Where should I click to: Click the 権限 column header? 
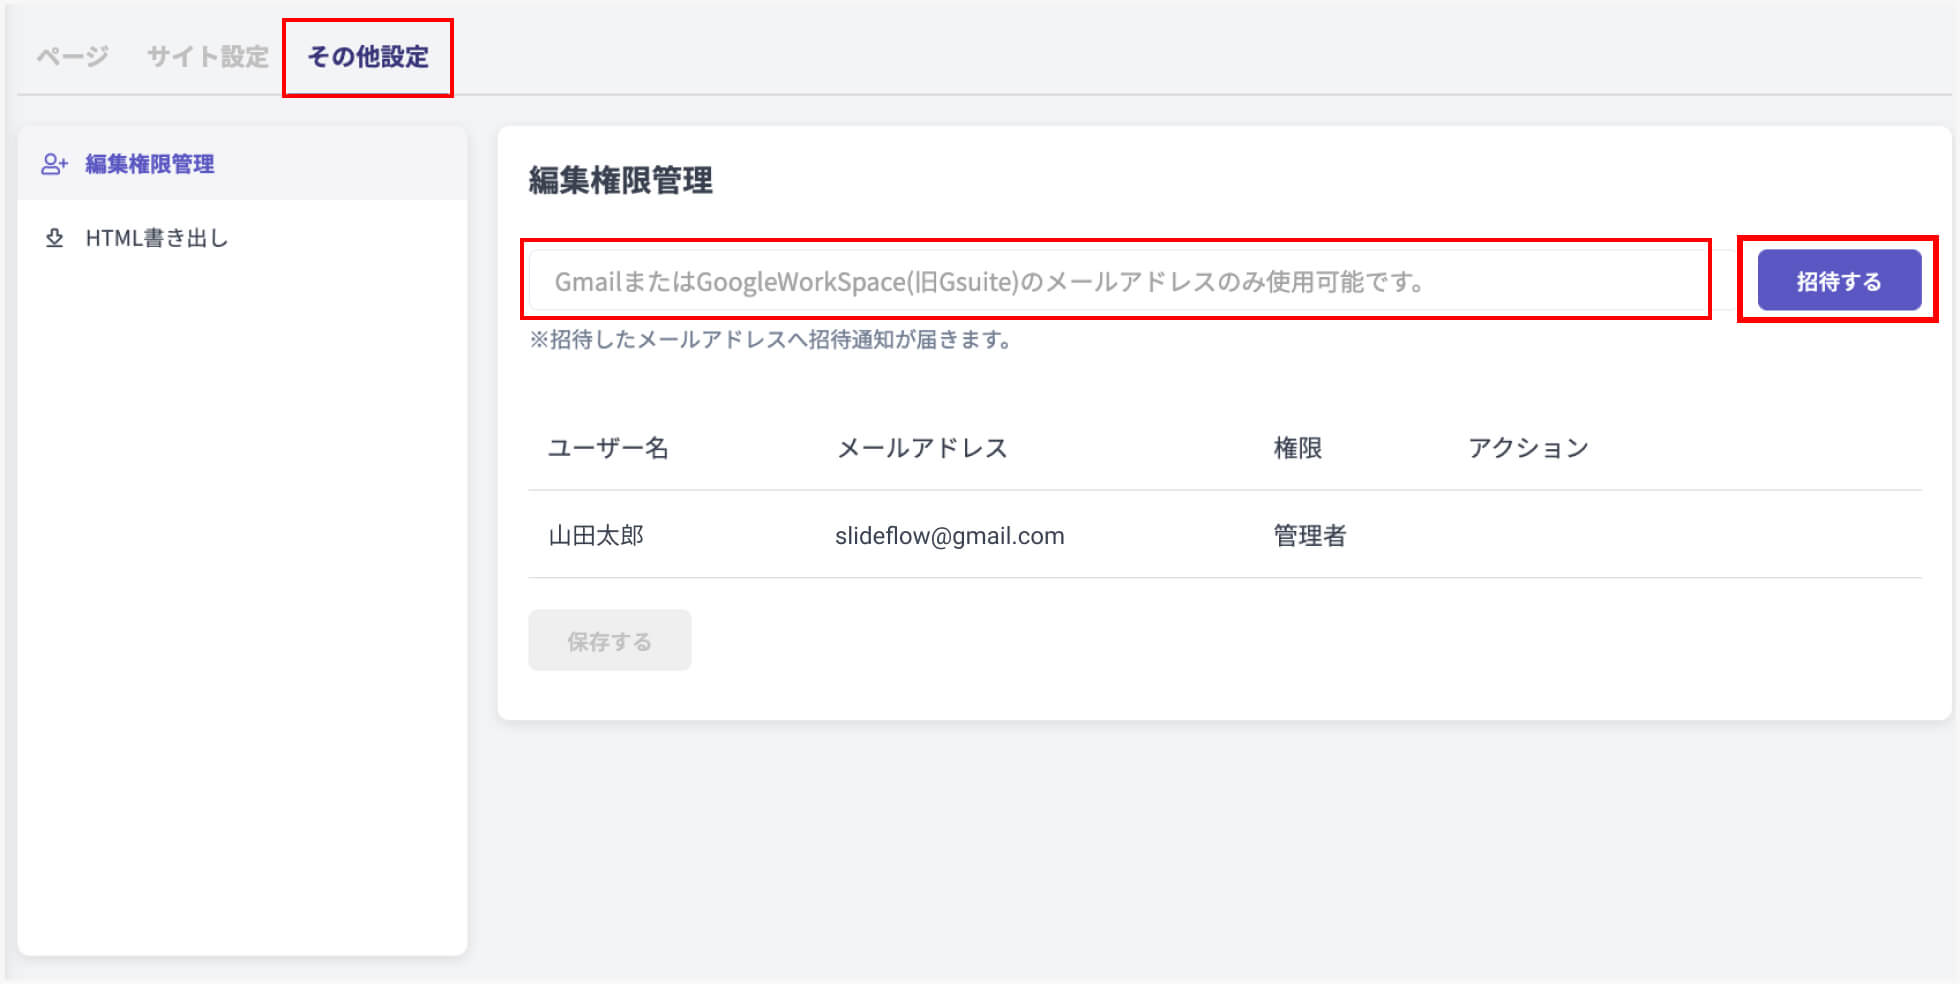pyautogui.click(x=1297, y=448)
